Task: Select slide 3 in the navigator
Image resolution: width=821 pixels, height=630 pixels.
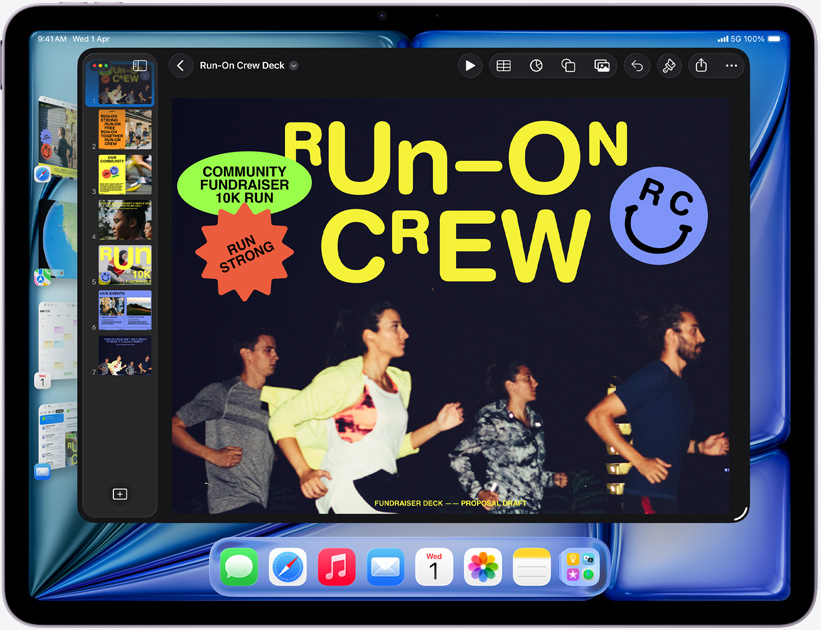Action: (124, 175)
